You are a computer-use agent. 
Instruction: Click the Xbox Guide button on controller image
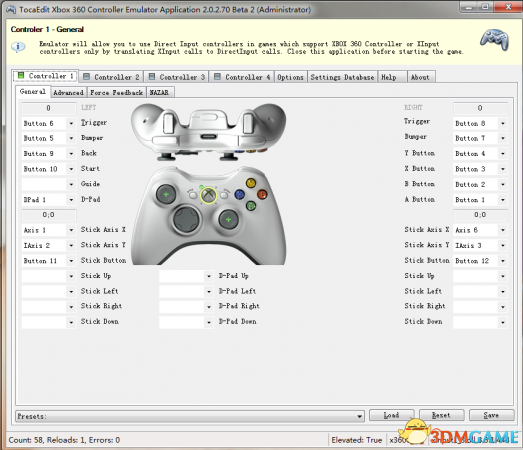click(x=208, y=195)
